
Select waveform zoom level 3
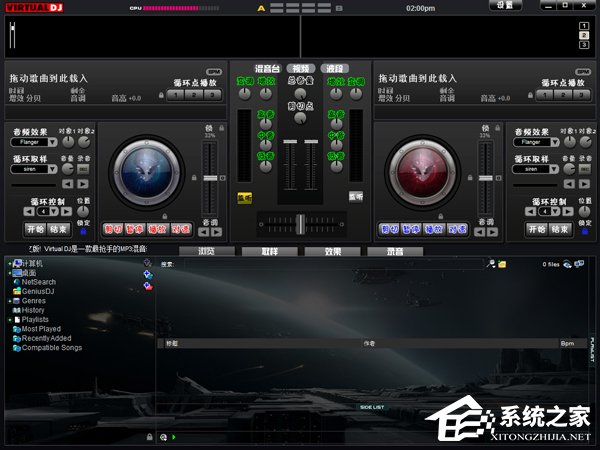pyautogui.click(x=584, y=45)
